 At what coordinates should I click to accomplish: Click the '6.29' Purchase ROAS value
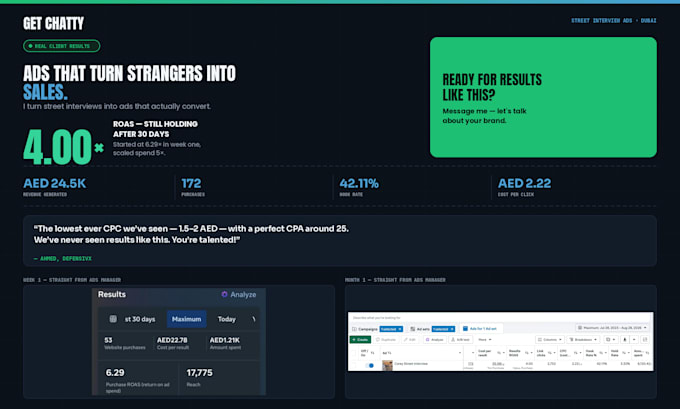coord(115,373)
